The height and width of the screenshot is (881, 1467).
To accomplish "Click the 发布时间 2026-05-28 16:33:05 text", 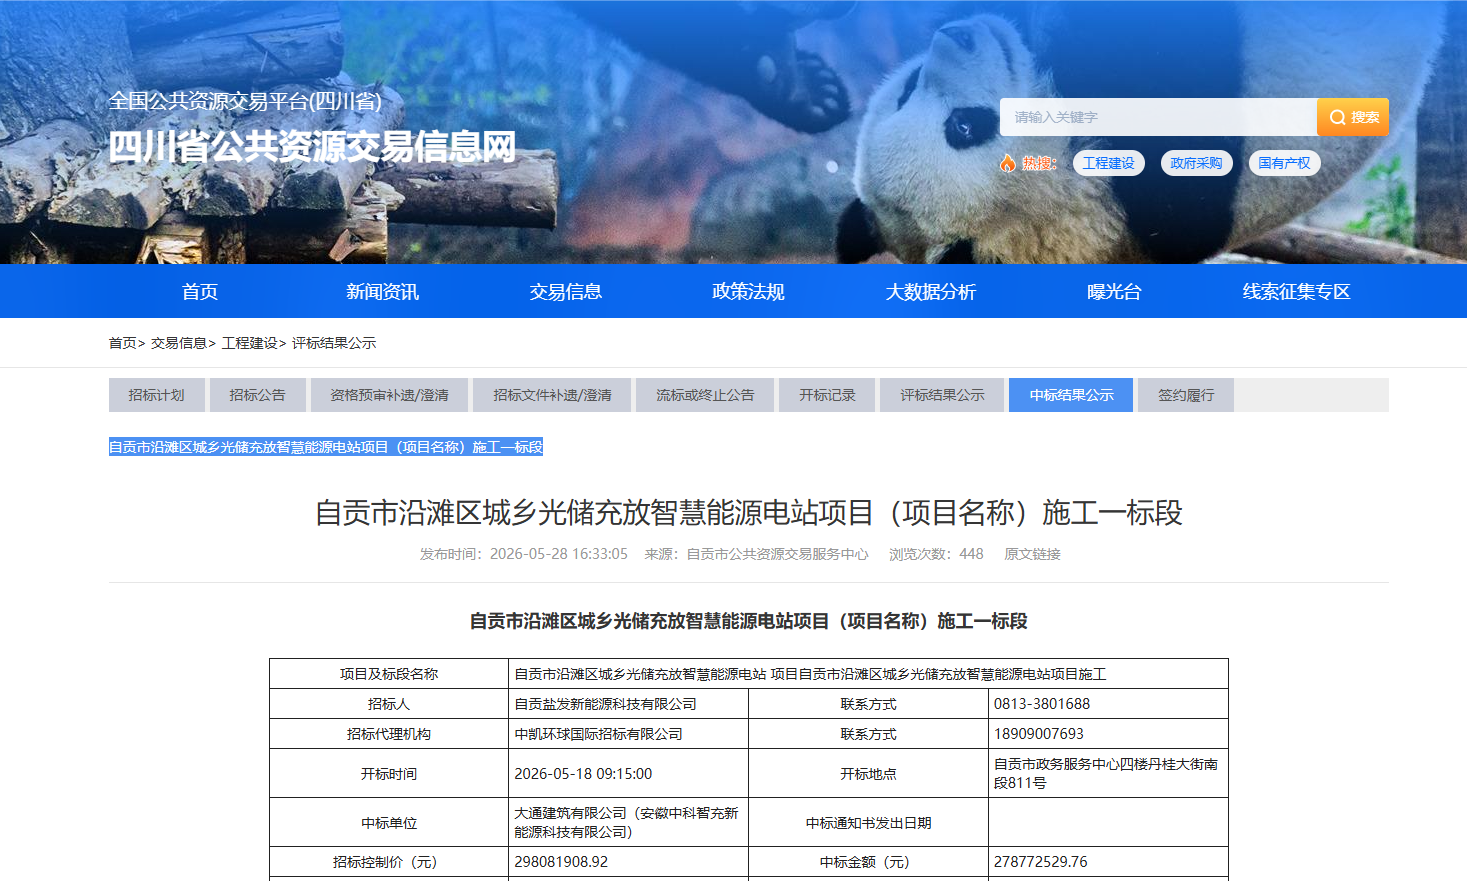I will pyautogui.click(x=523, y=554).
